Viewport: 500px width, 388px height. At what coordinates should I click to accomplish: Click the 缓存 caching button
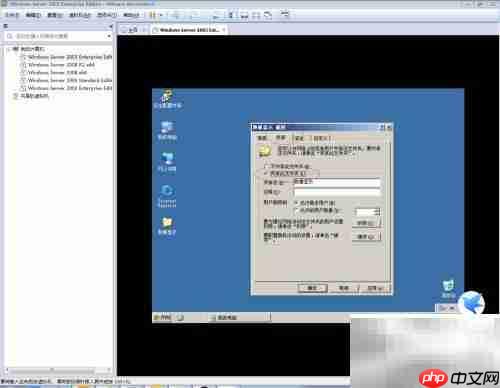[x=366, y=236]
